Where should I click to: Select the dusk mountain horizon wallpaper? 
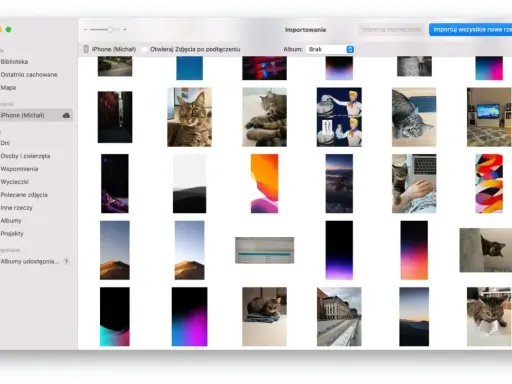[414, 317]
